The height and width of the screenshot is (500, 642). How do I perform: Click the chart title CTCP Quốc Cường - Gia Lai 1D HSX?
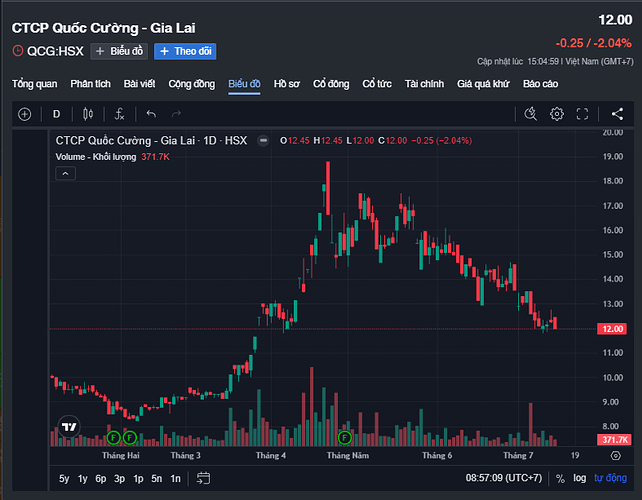[x=151, y=140]
